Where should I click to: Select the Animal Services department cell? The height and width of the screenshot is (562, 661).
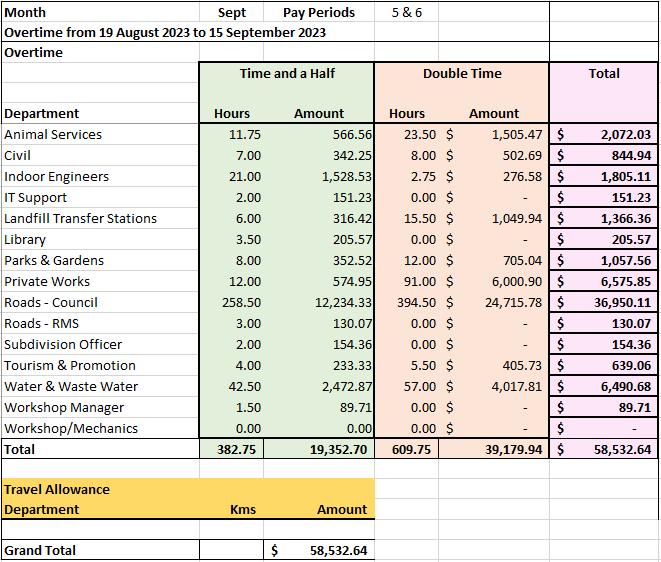(100, 134)
